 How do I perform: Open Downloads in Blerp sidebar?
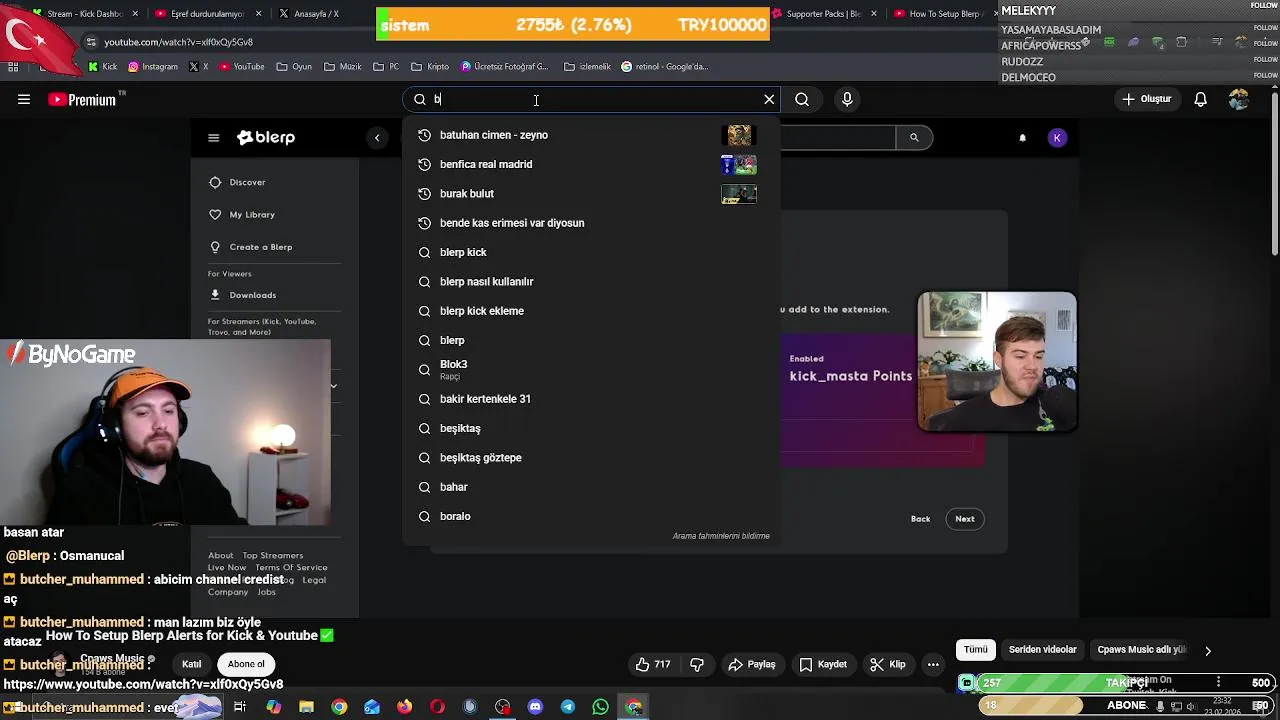coord(242,295)
